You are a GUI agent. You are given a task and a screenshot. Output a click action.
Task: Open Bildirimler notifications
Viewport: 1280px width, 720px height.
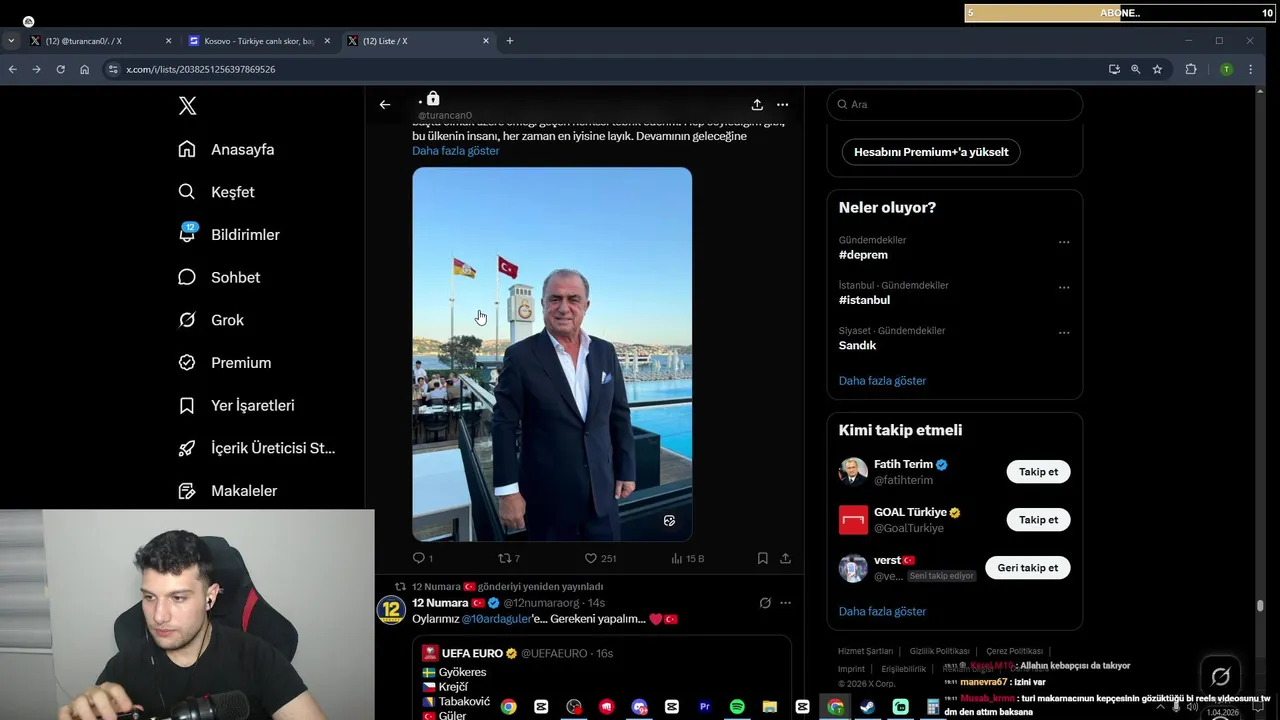(x=229, y=234)
